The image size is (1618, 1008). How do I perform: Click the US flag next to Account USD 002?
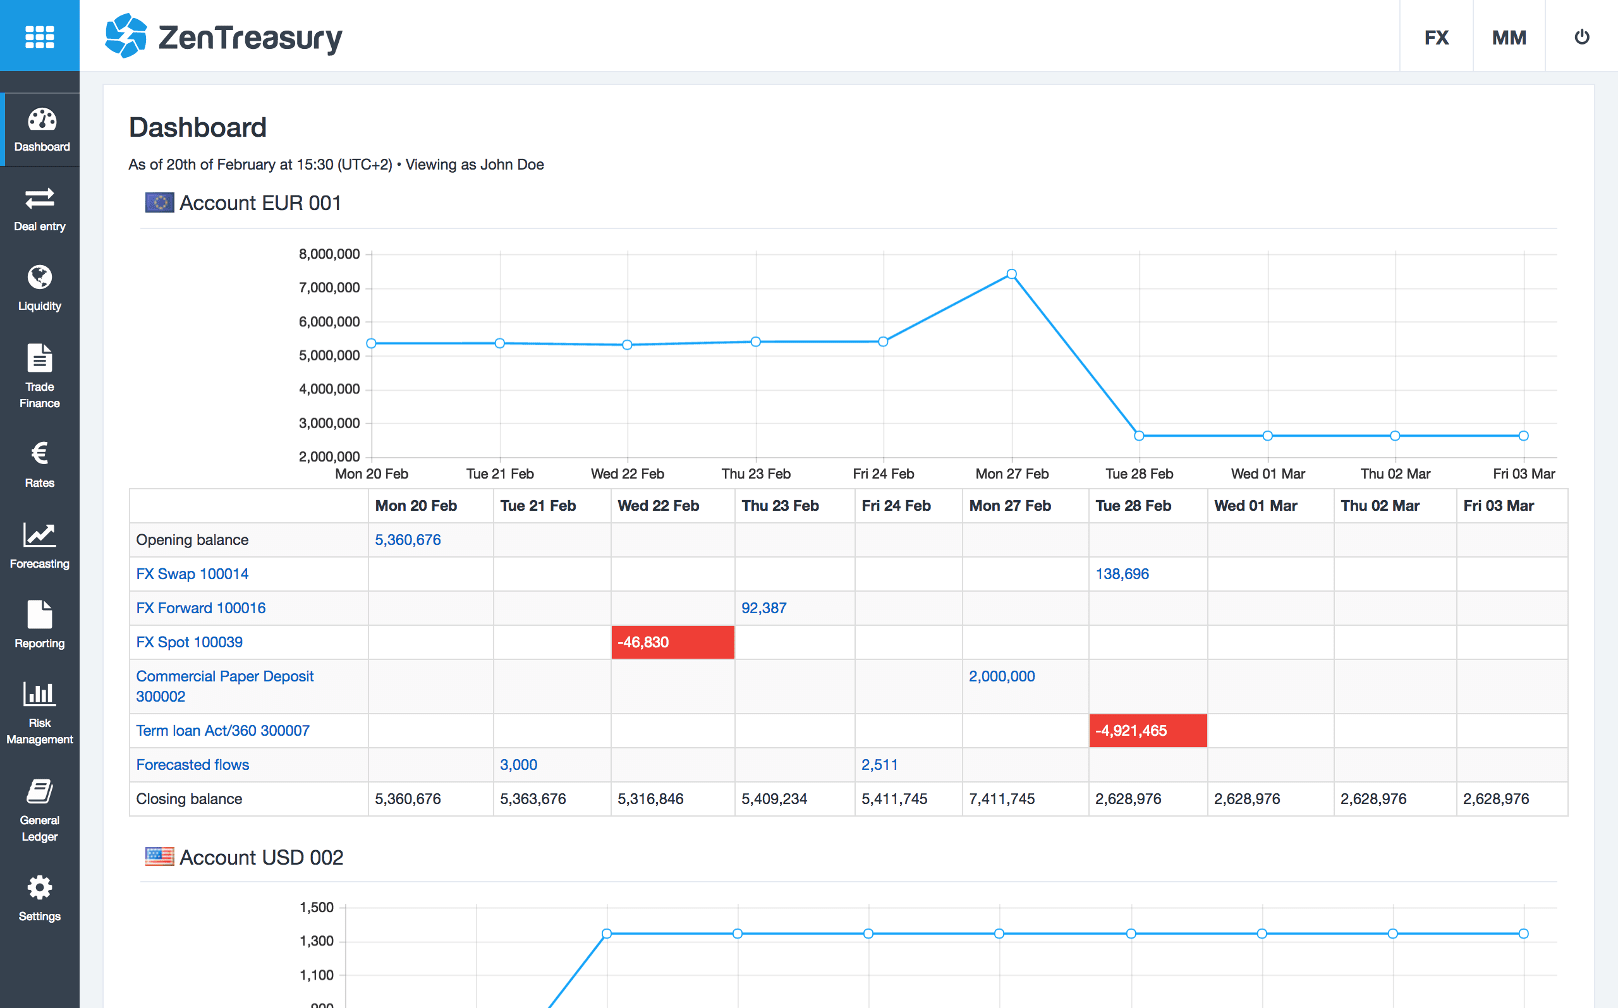[x=160, y=856]
